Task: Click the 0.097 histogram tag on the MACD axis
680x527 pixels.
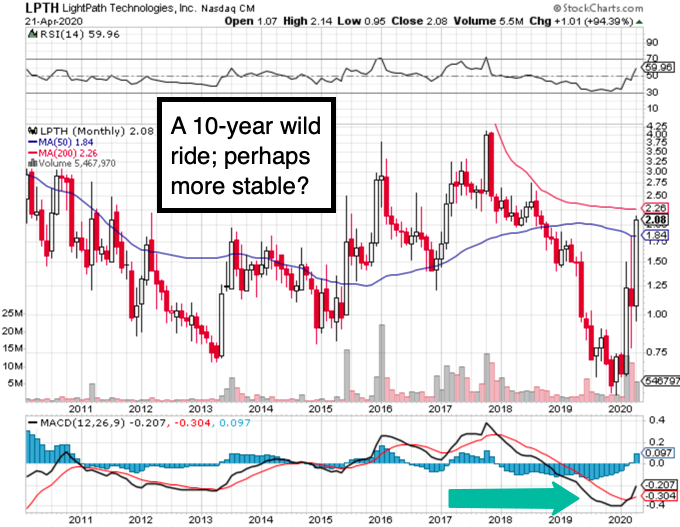Action: (659, 453)
